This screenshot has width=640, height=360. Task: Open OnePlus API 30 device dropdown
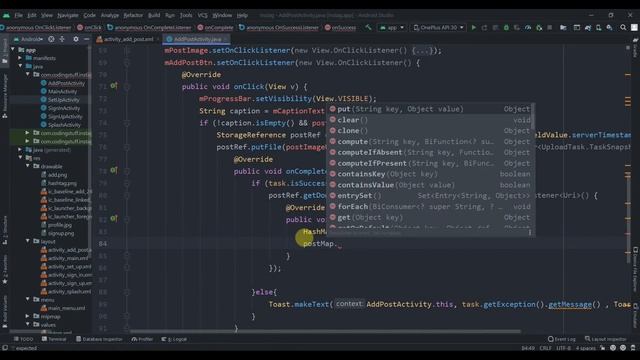tap(438, 27)
